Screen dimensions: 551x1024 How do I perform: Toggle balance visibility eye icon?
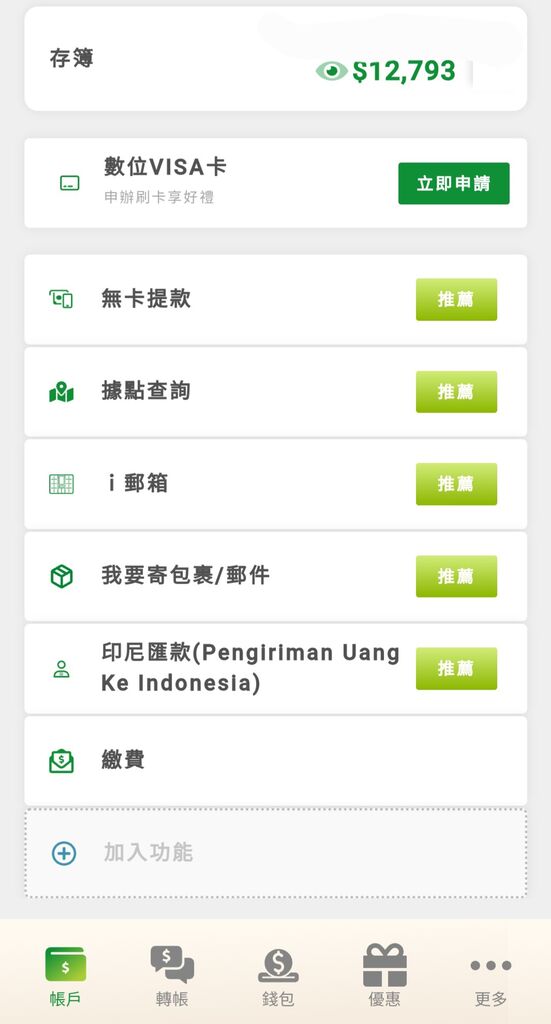pyautogui.click(x=332, y=71)
